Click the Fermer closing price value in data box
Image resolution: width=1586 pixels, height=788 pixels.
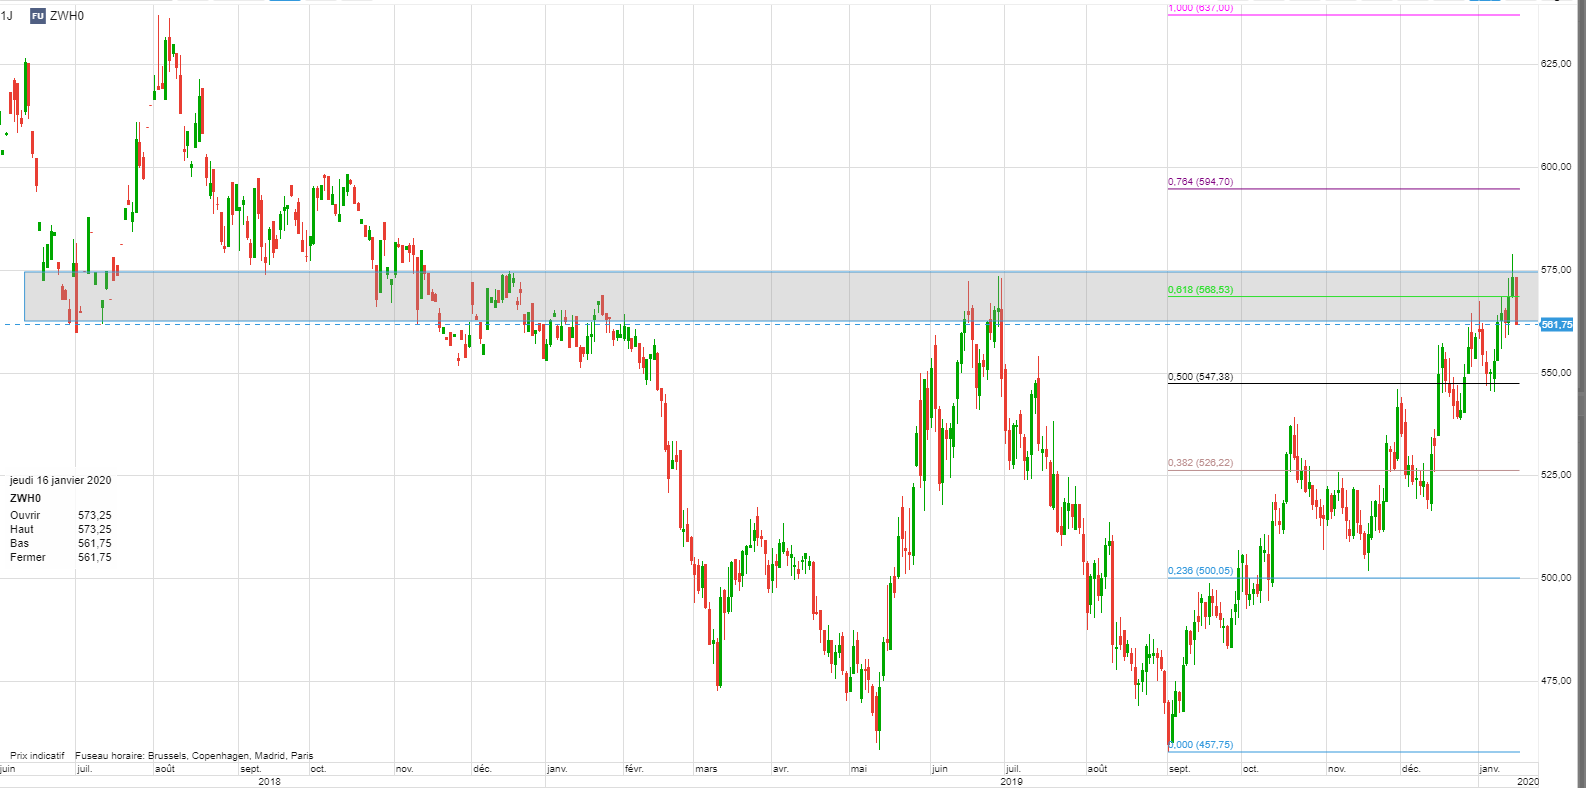95,558
